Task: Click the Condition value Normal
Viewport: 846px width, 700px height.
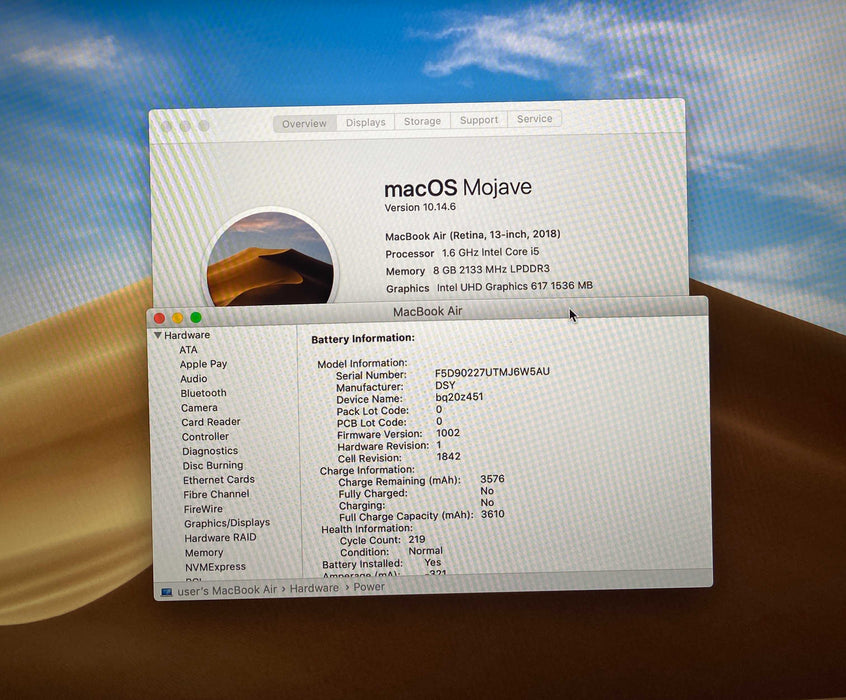Action: 425,551
